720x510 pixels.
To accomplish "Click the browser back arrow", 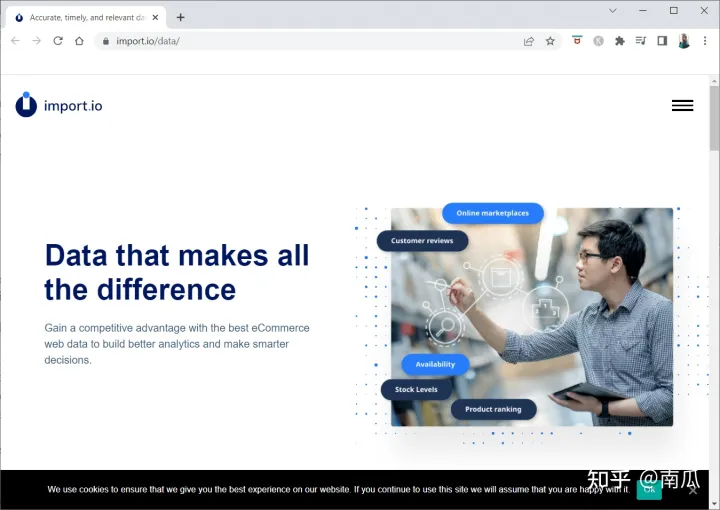I will (x=15, y=41).
